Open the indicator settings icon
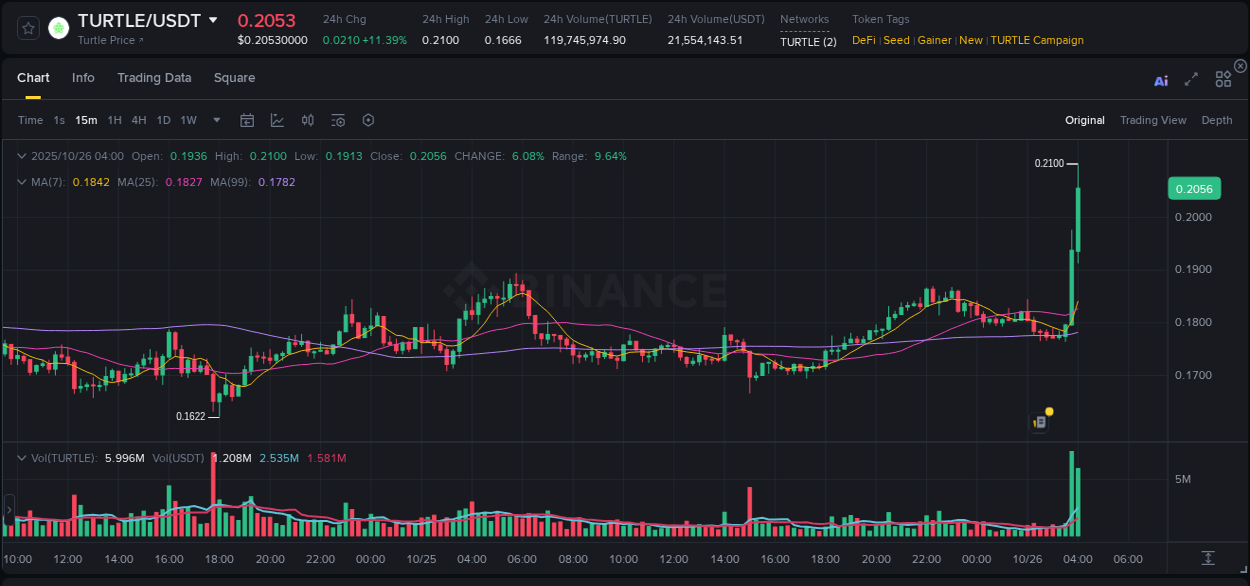The height and width of the screenshot is (586, 1250). point(337,120)
